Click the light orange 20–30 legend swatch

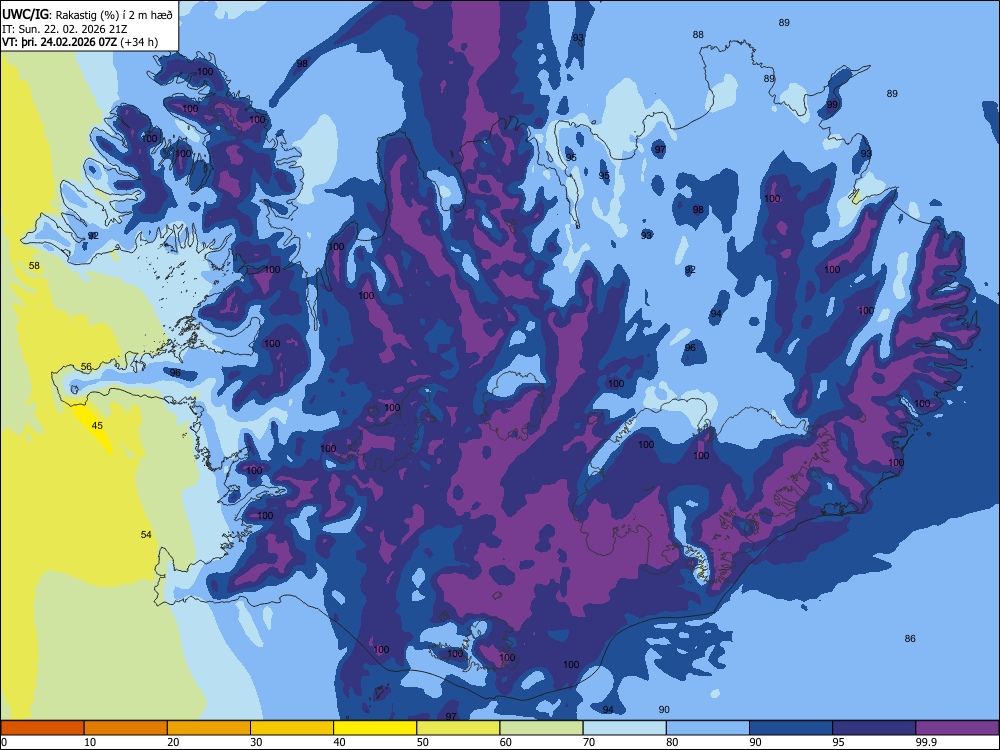pyautogui.click(x=209, y=728)
